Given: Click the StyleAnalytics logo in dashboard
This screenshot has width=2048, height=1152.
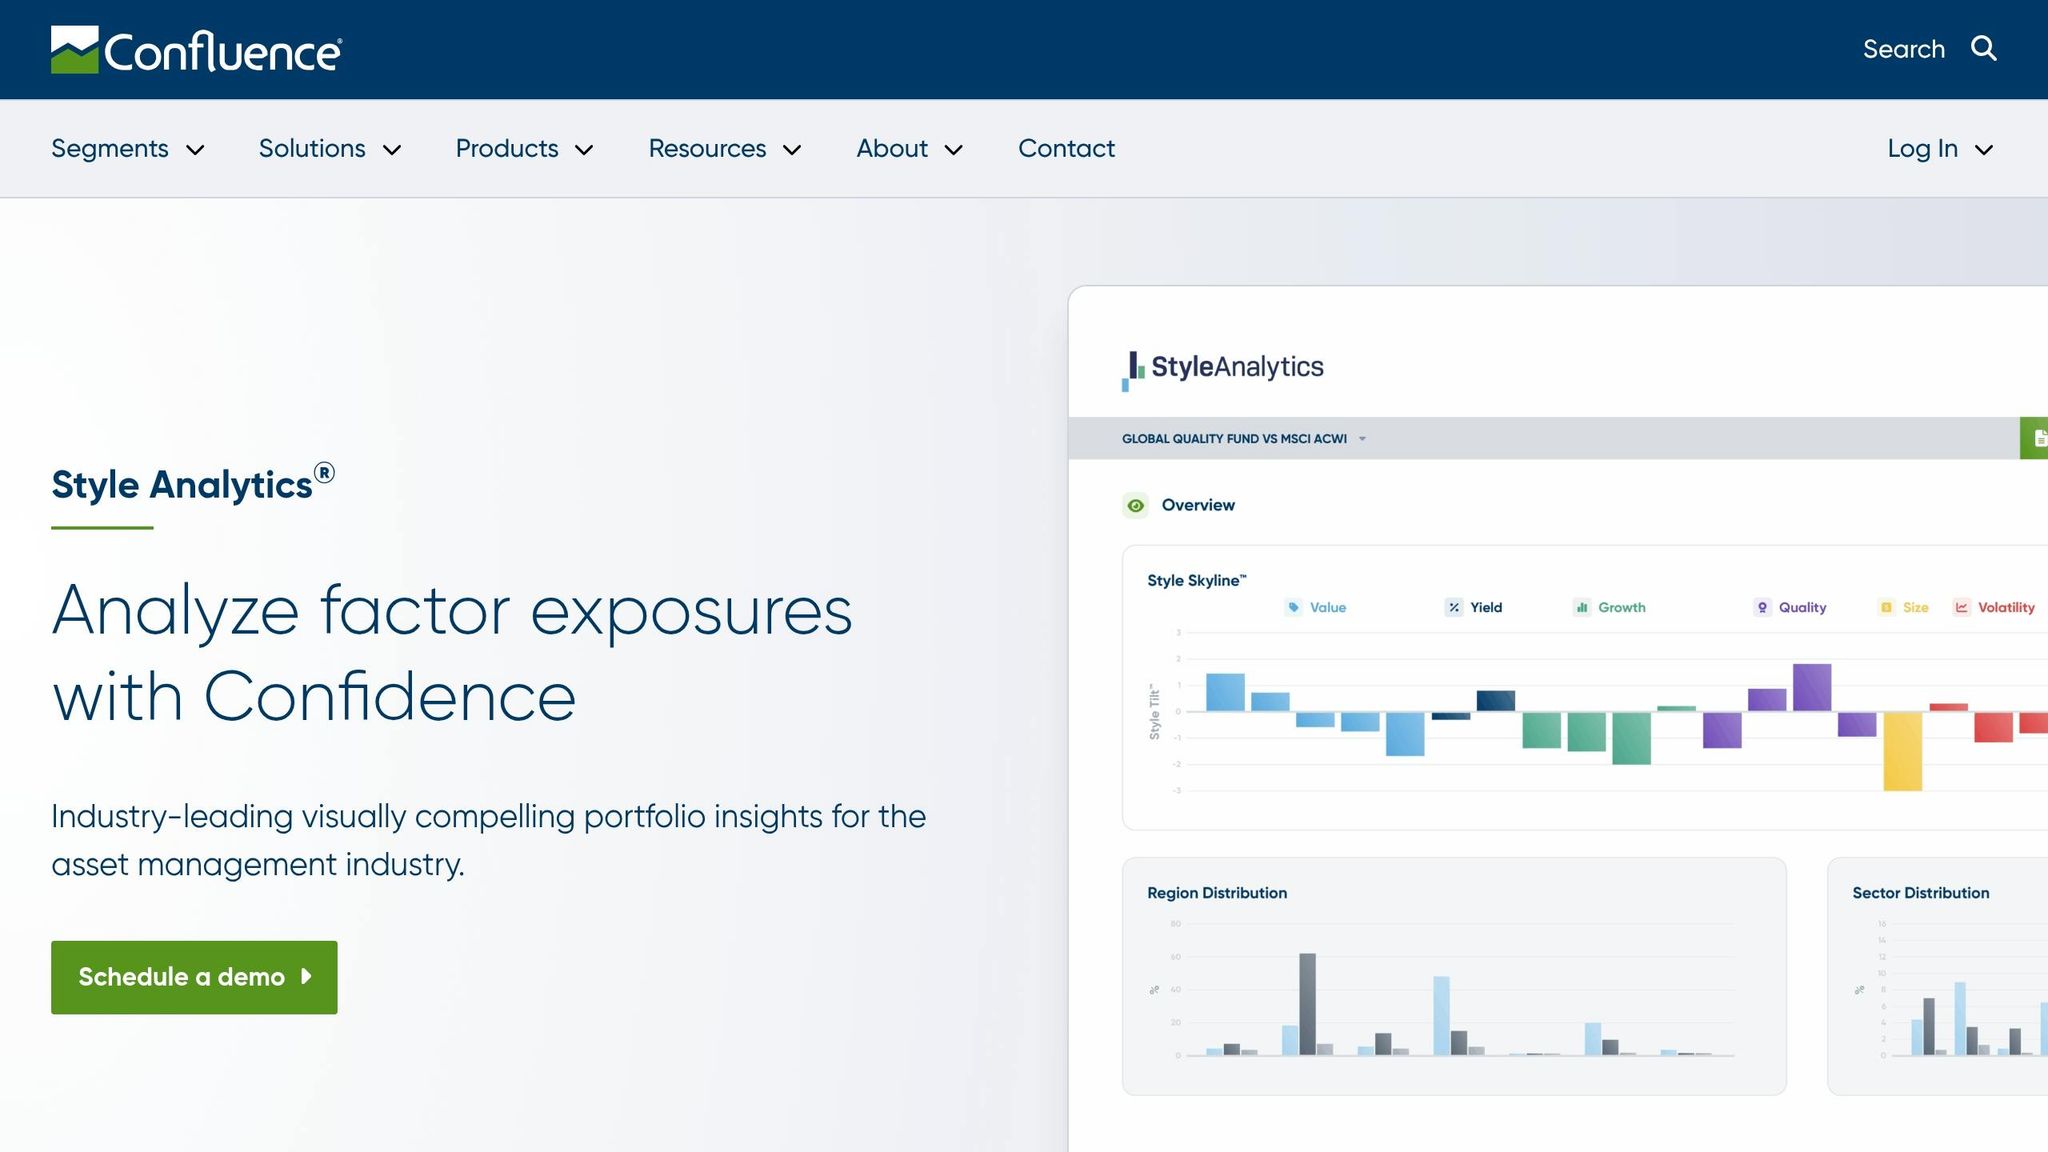Looking at the screenshot, I should click(1222, 368).
